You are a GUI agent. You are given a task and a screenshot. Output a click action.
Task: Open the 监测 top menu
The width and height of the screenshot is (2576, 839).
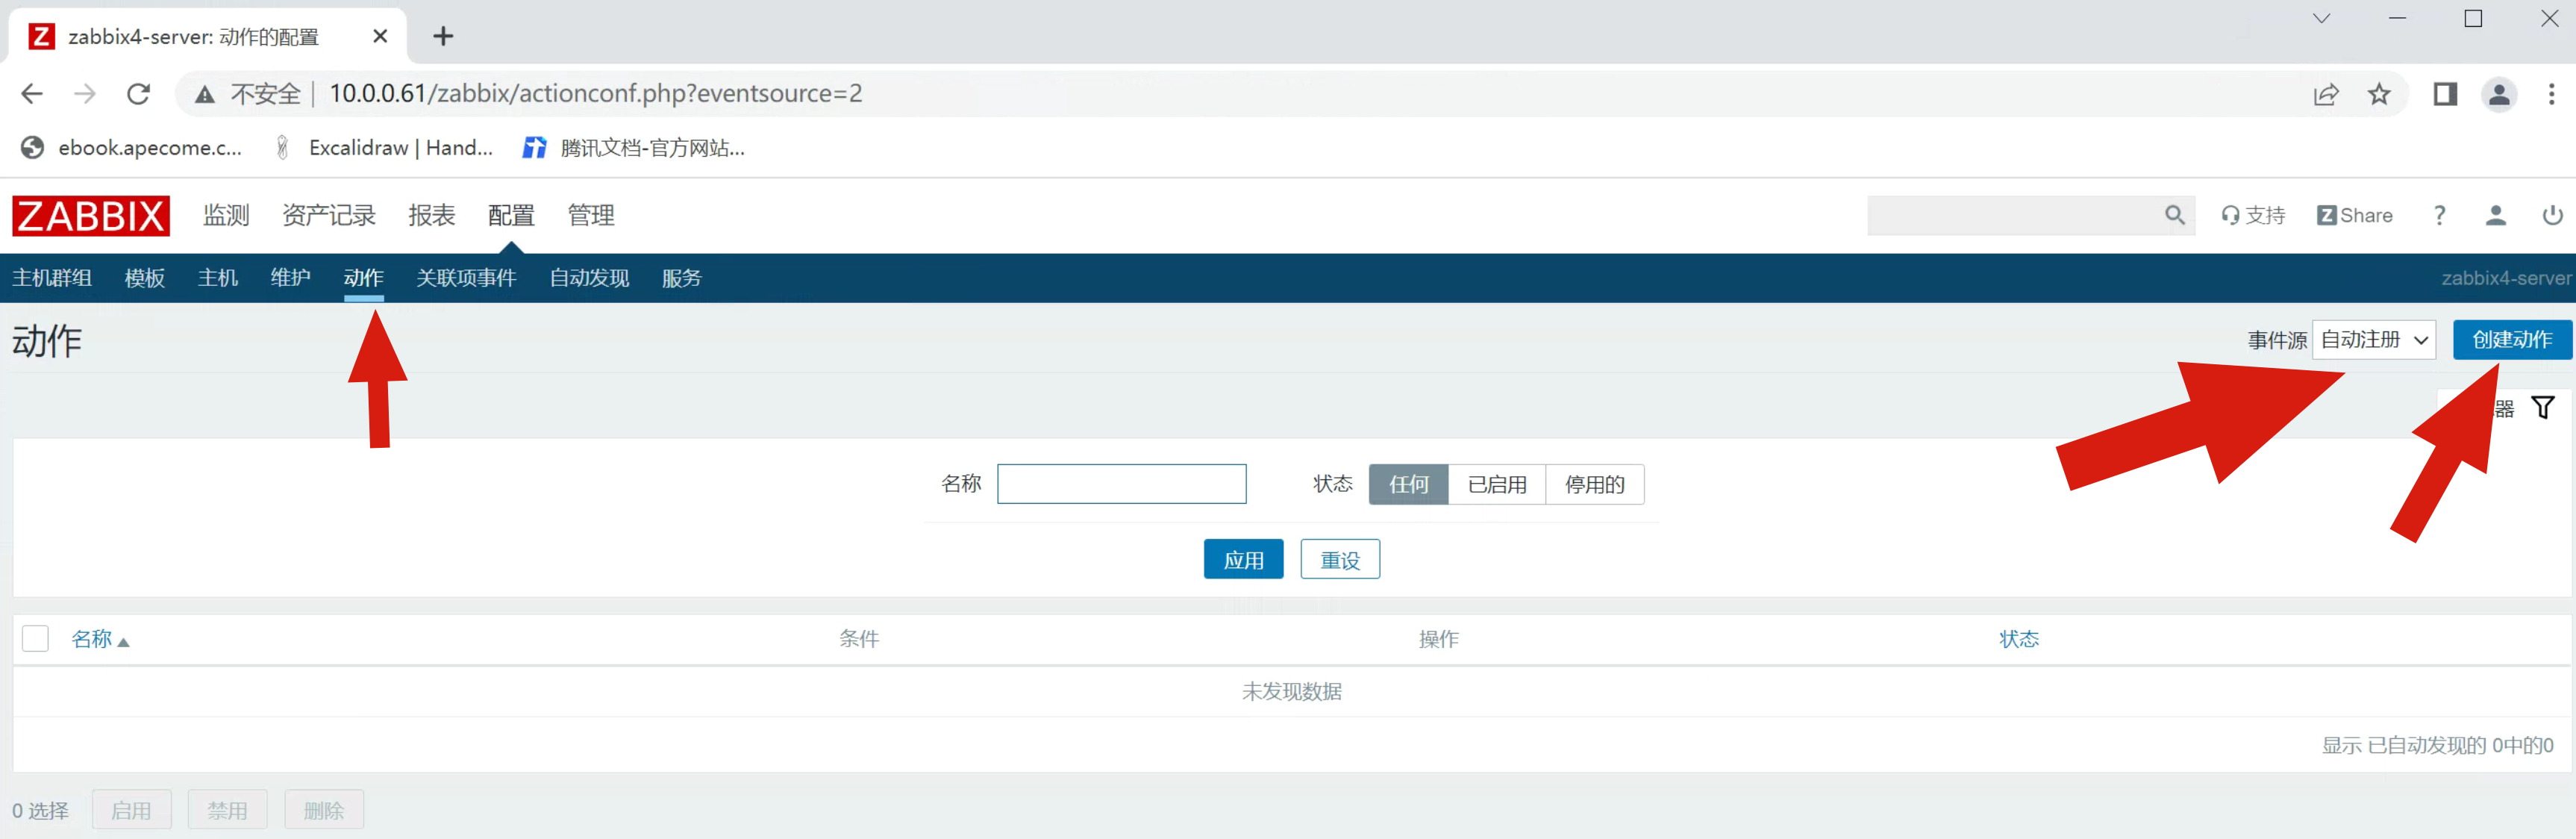click(x=226, y=215)
